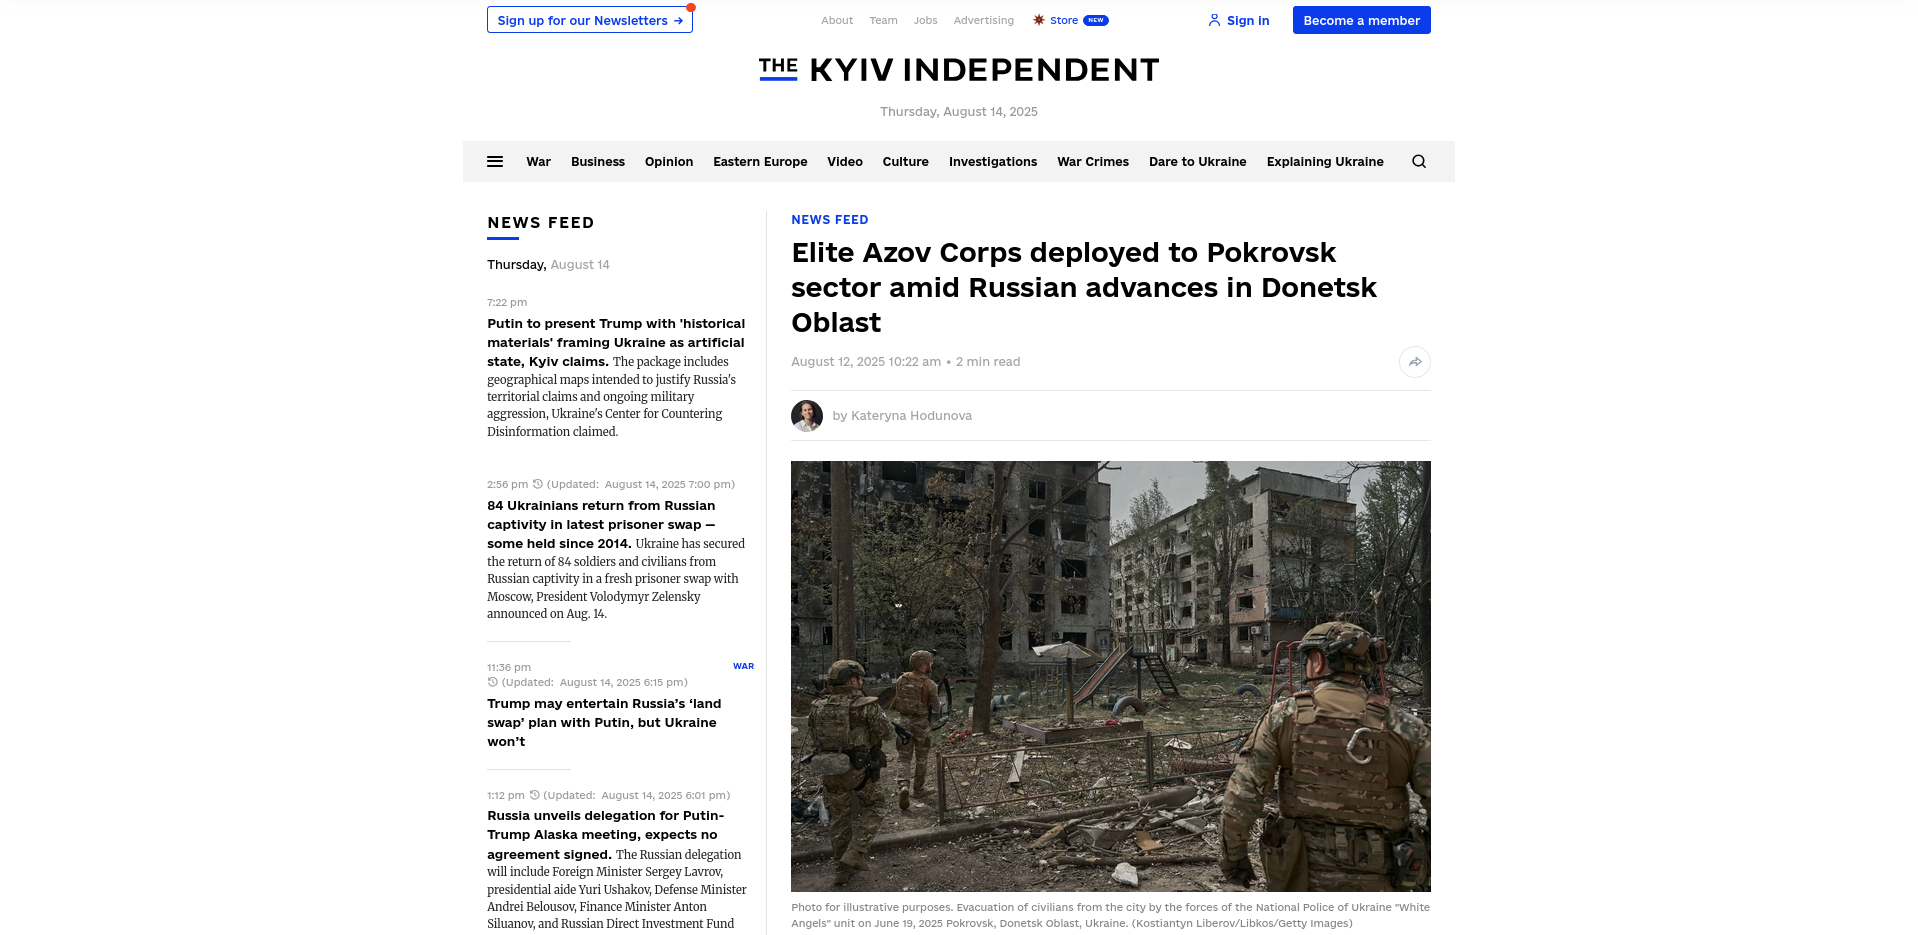Click the WAR tag in news feed

pos(743,666)
